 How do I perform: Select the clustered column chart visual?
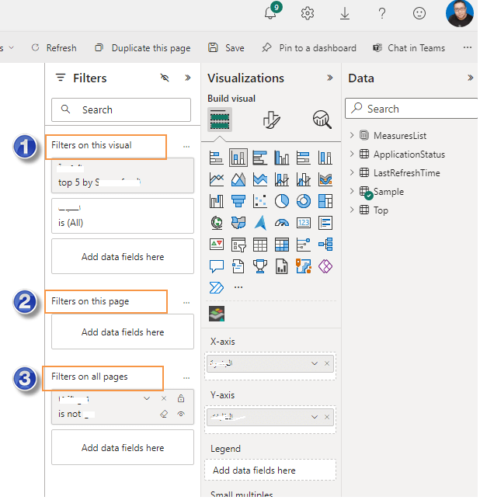pyautogui.click(x=282, y=158)
